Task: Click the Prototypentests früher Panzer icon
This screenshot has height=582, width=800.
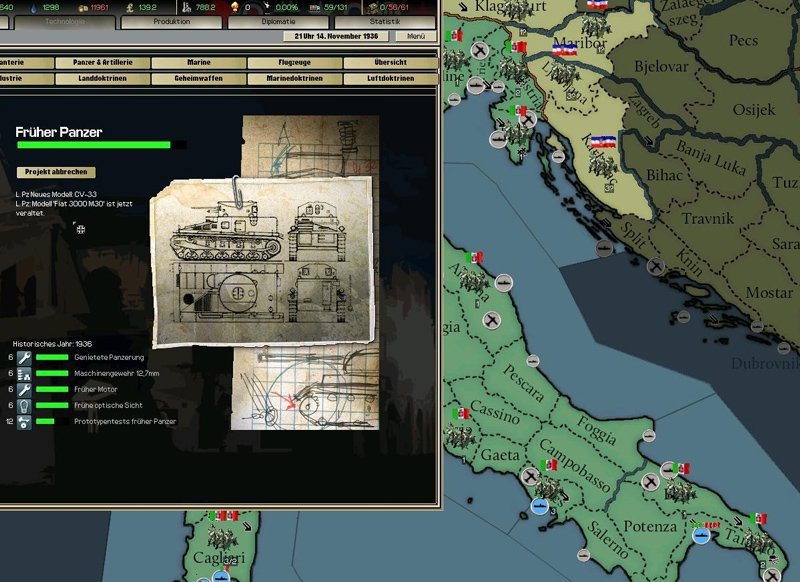Action: point(25,421)
